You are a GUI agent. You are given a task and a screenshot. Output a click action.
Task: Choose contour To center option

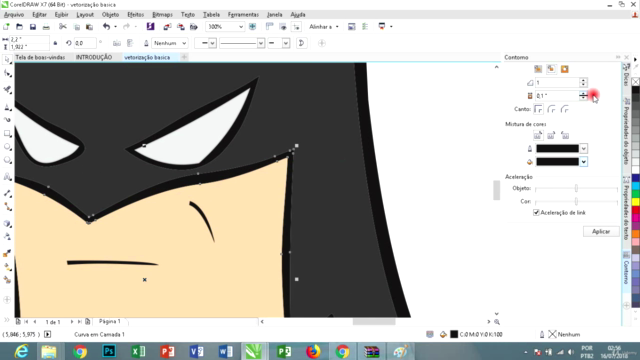[538, 69]
